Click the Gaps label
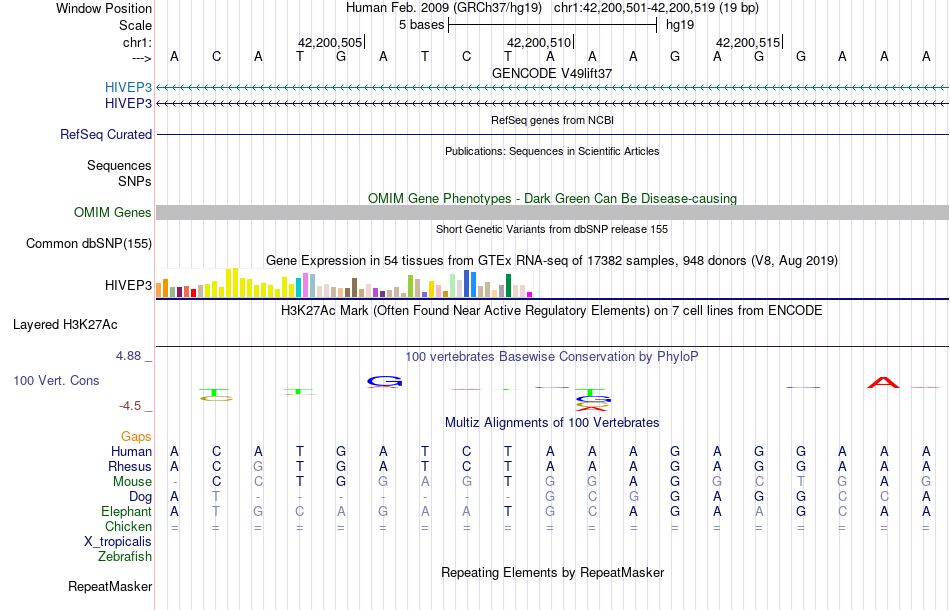The height and width of the screenshot is (610, 950). point(136,437)
